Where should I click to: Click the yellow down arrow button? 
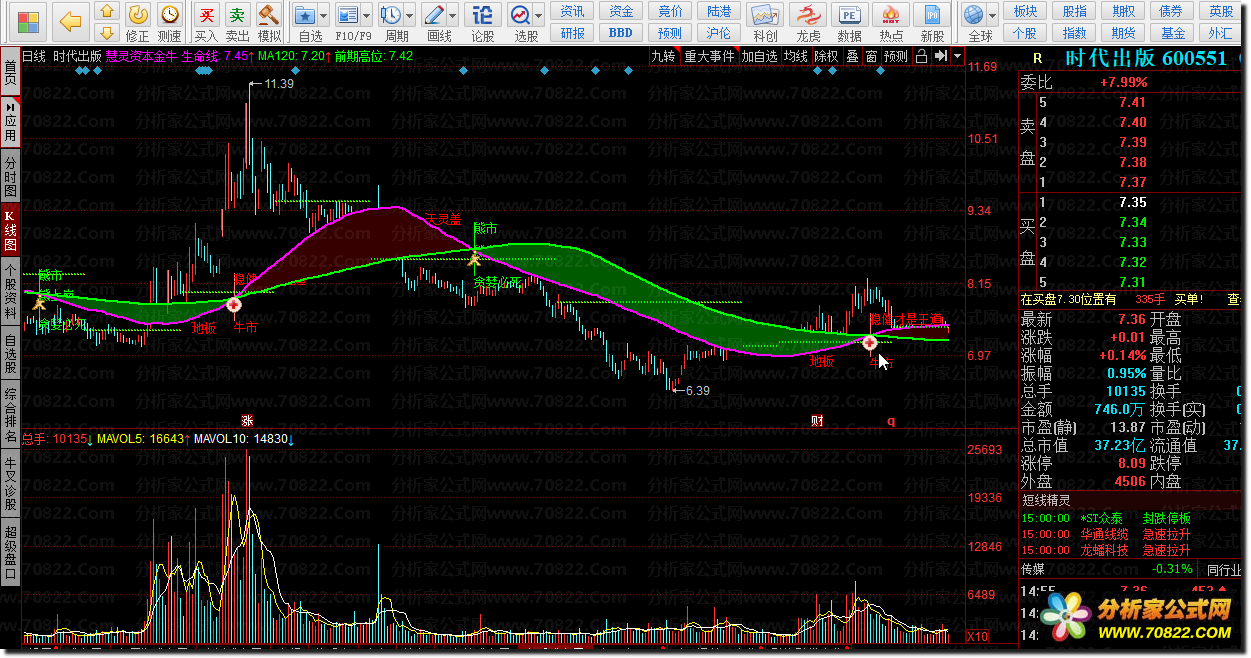[x=108, y=32]
